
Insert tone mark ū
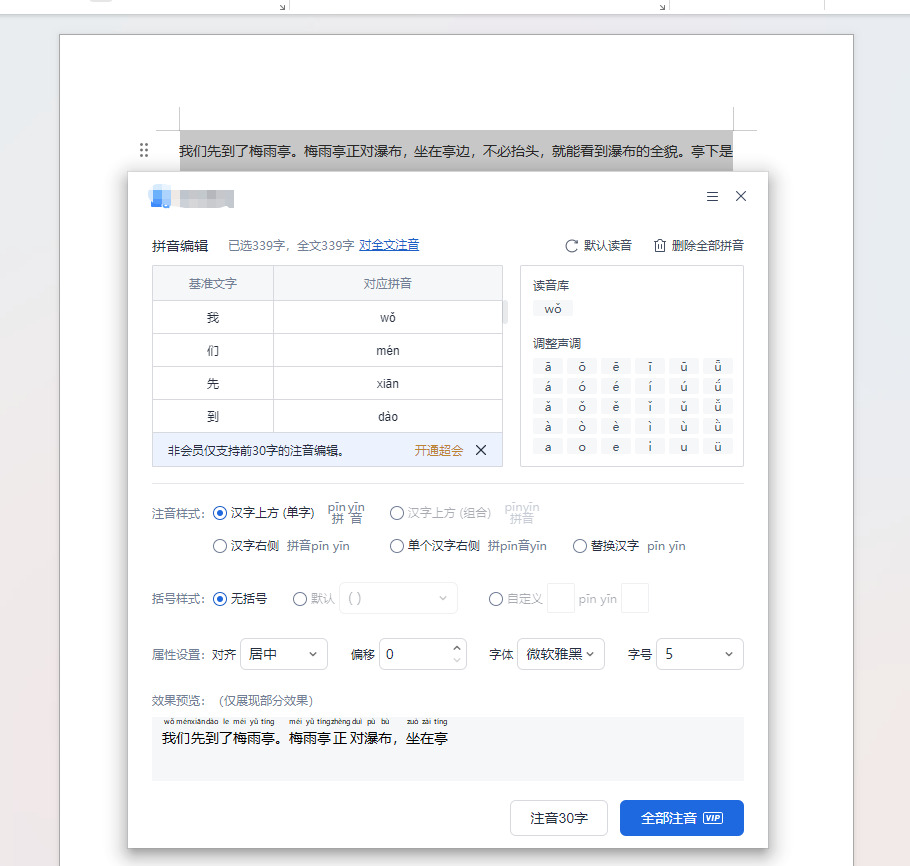pos(684,366)
